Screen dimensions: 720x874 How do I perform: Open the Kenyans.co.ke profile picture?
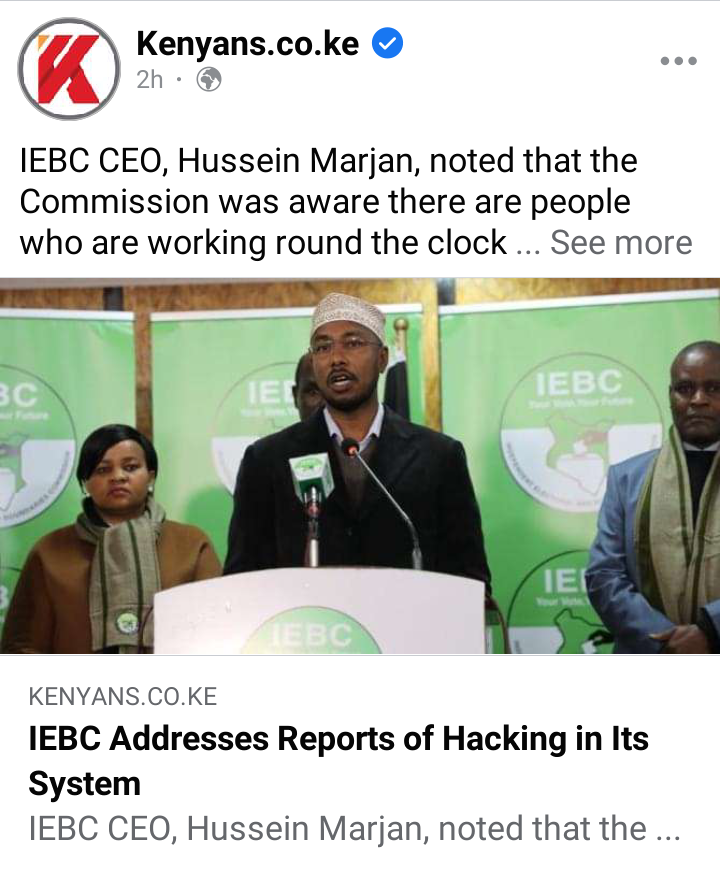point(69,69)
